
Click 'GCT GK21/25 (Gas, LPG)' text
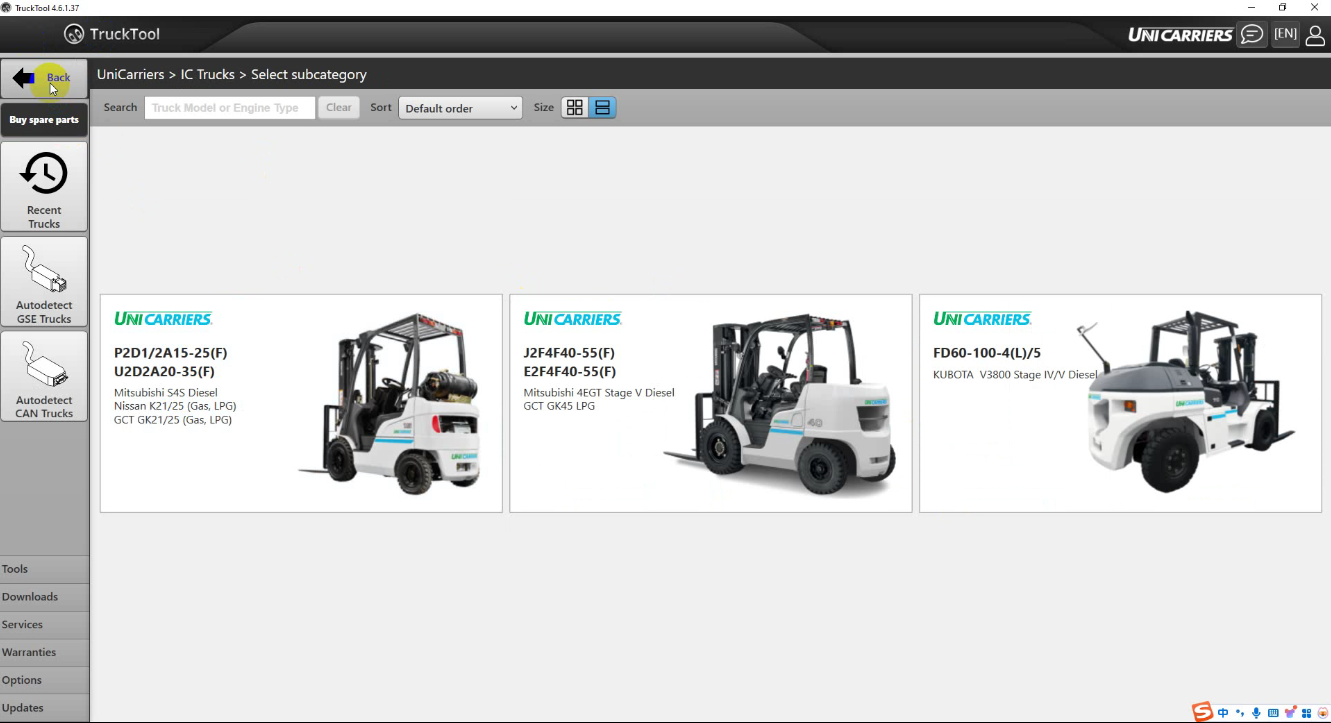coord(173,420)
